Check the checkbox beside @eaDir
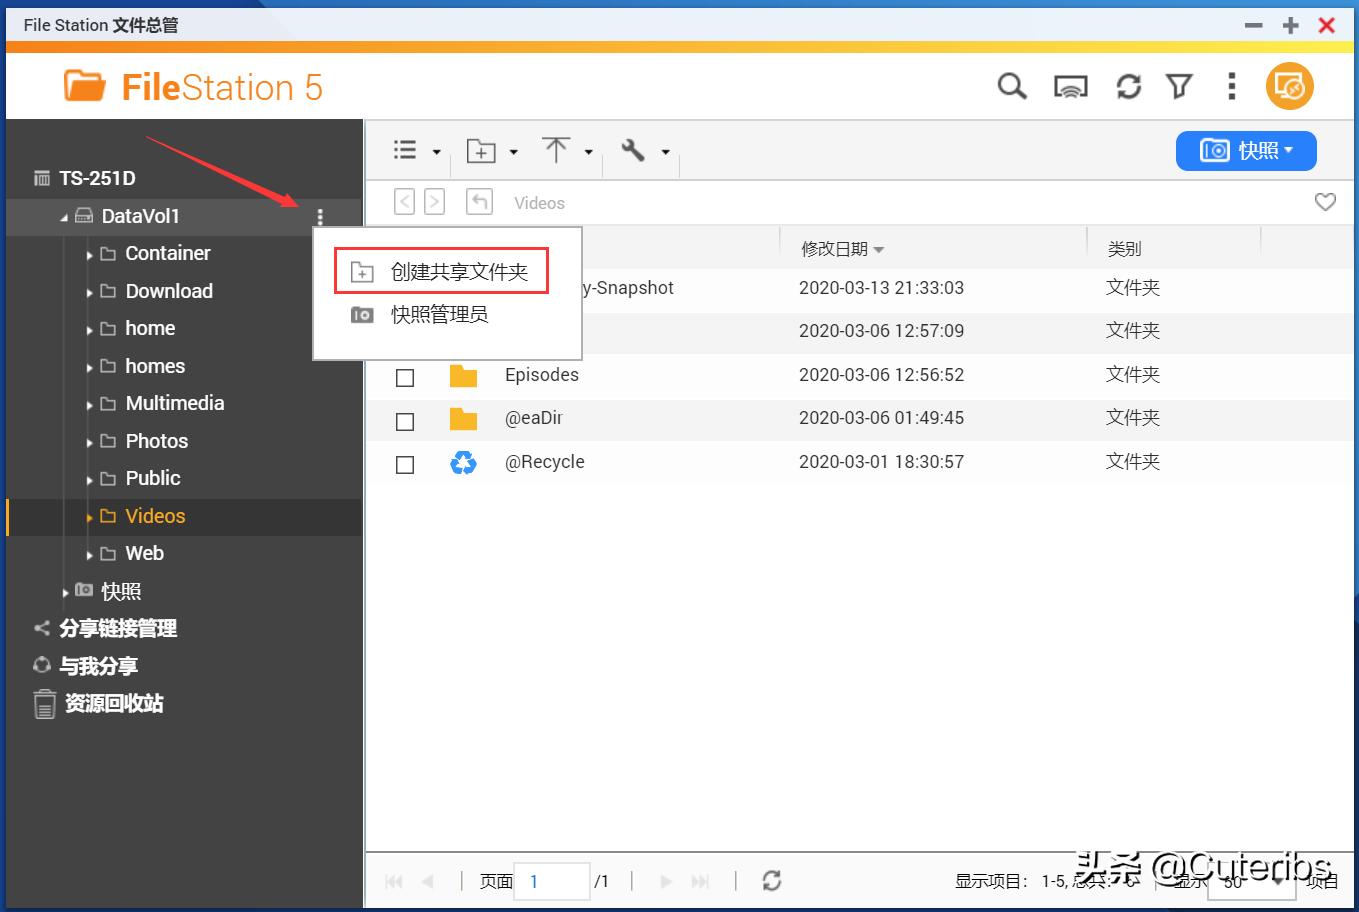Screen dimensions: 1359x912 click(404, 420)
